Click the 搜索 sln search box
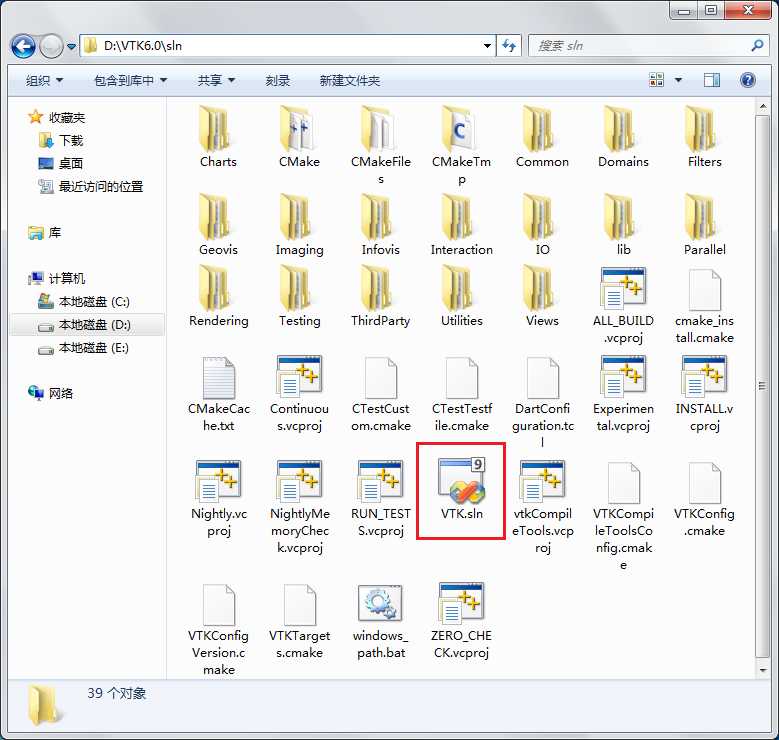The width and height of the screenshot is (779, 740). [648, 46]
